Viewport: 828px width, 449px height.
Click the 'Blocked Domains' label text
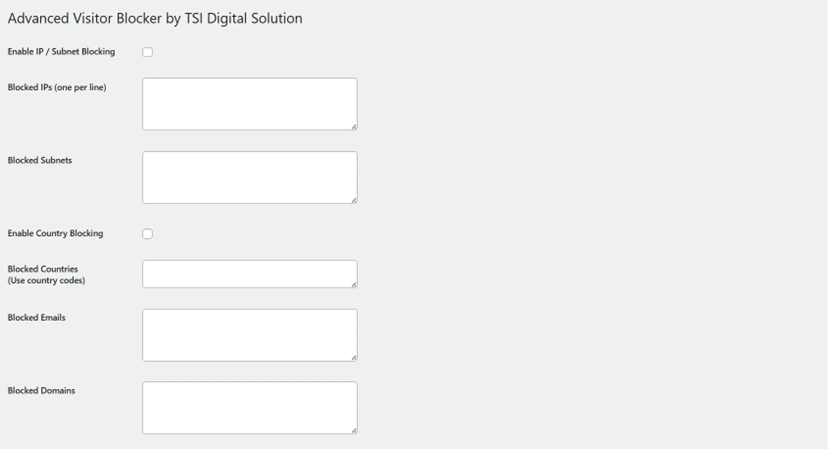click(41, 391)
